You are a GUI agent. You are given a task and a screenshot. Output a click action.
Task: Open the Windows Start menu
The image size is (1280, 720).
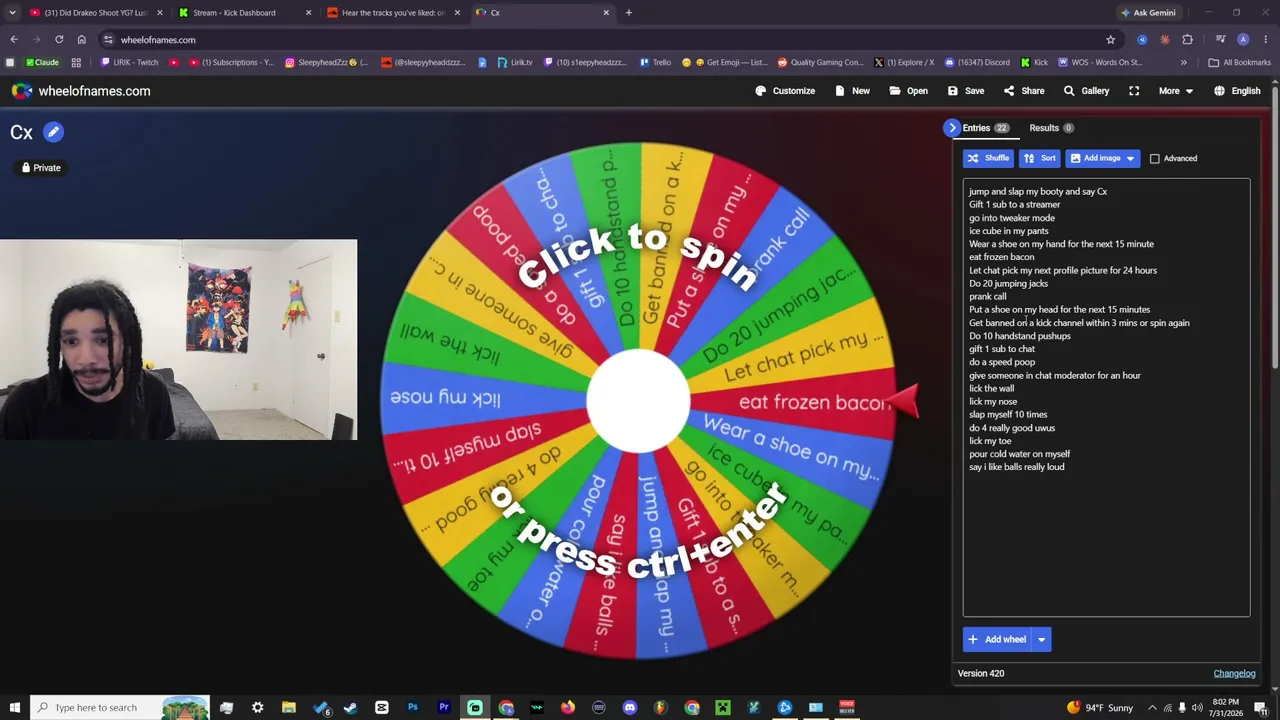coord(14,708)
